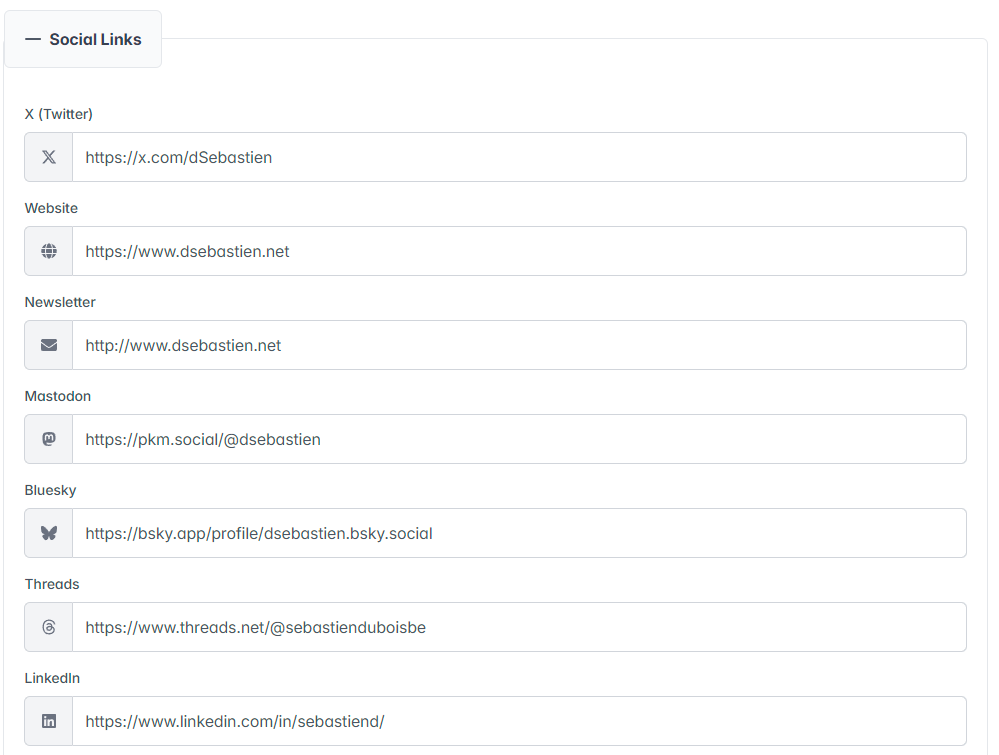
Task: Click the "Newsletter" field label
Action: (60, 302)
